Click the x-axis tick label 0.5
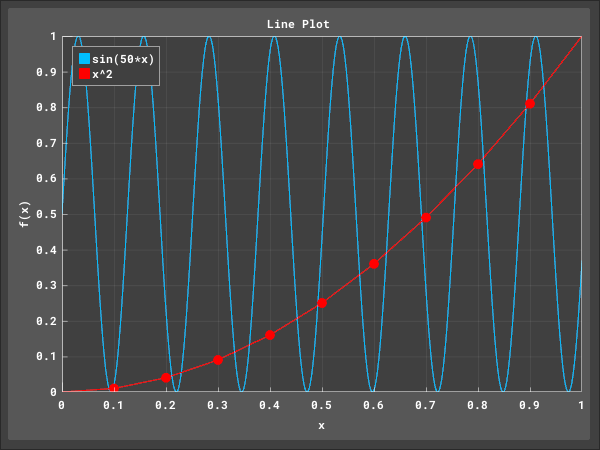 pyautogui.click(x=321, y=405)
